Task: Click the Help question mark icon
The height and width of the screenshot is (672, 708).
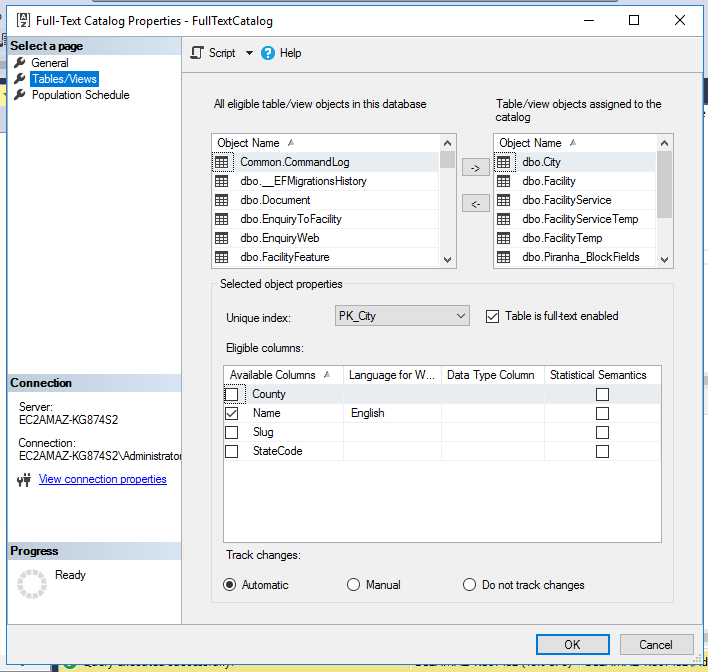Action: pyautogui.click(x=268, y=53)
